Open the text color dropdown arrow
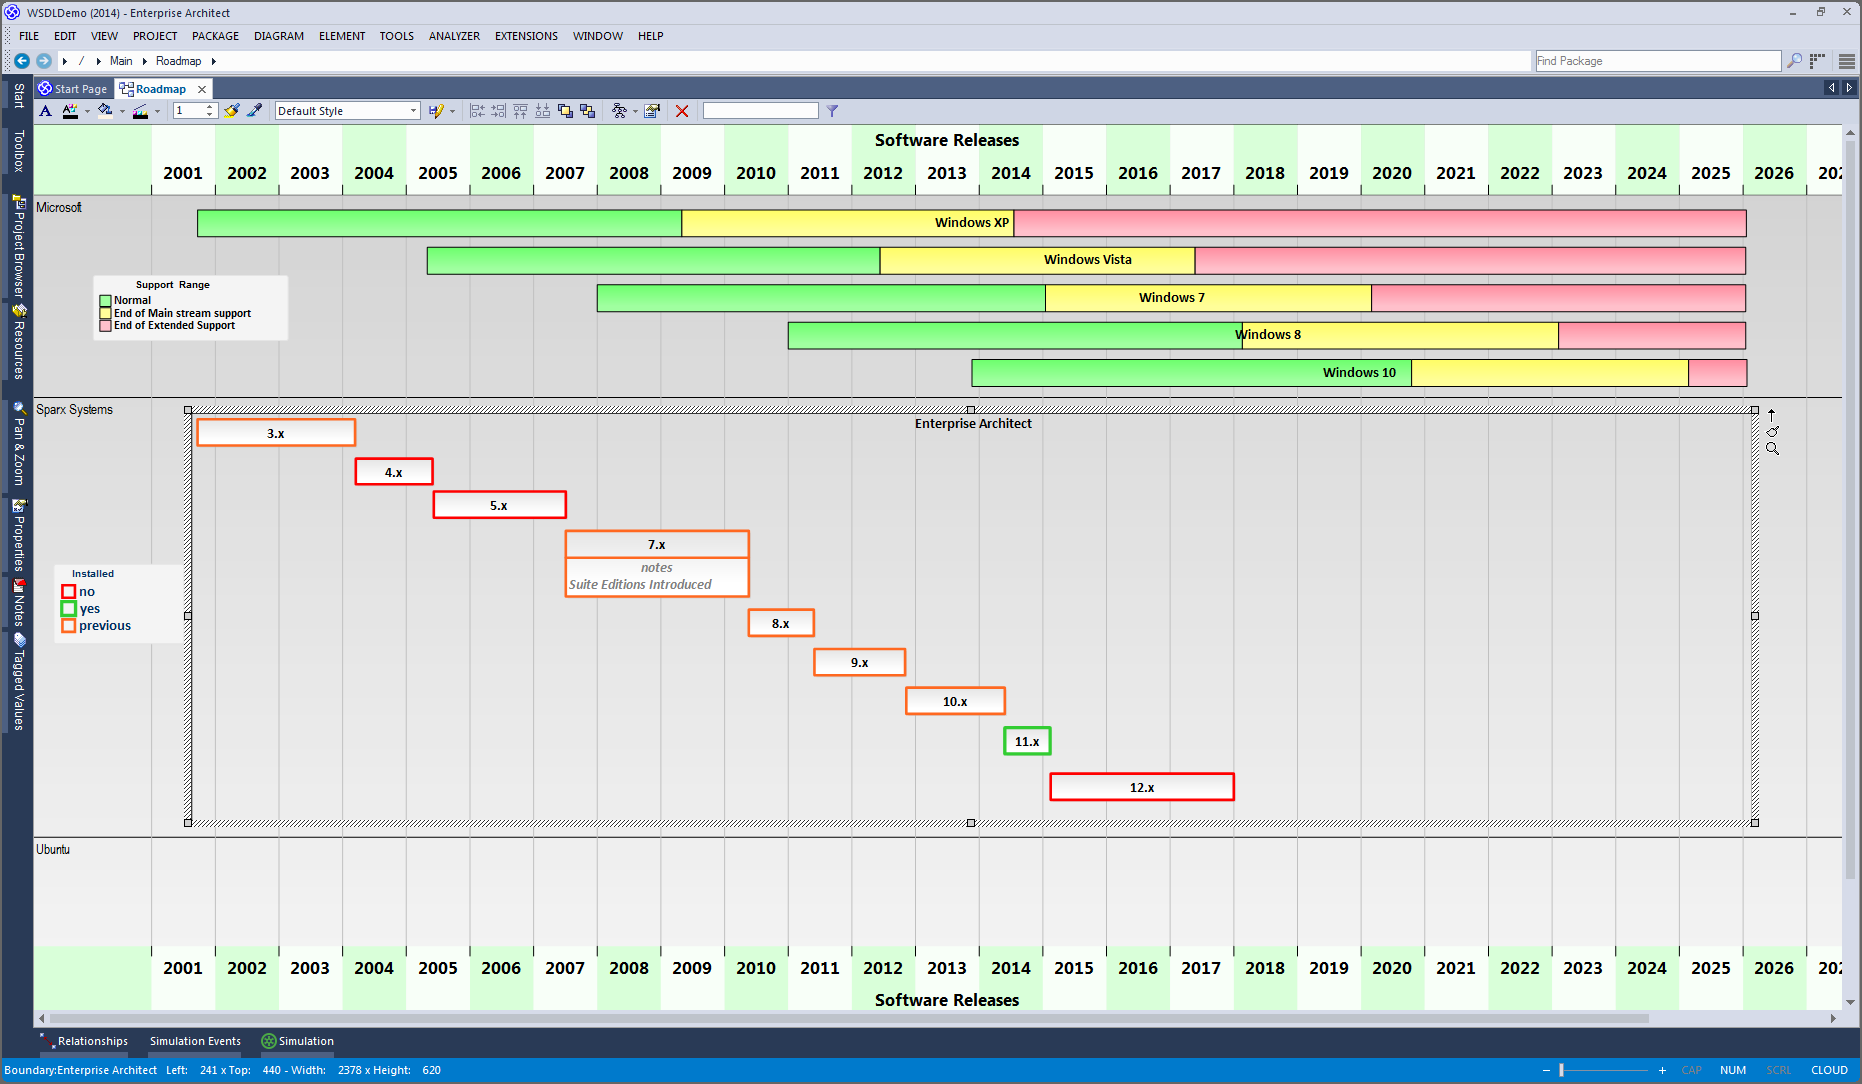 [x=87, y=112]
